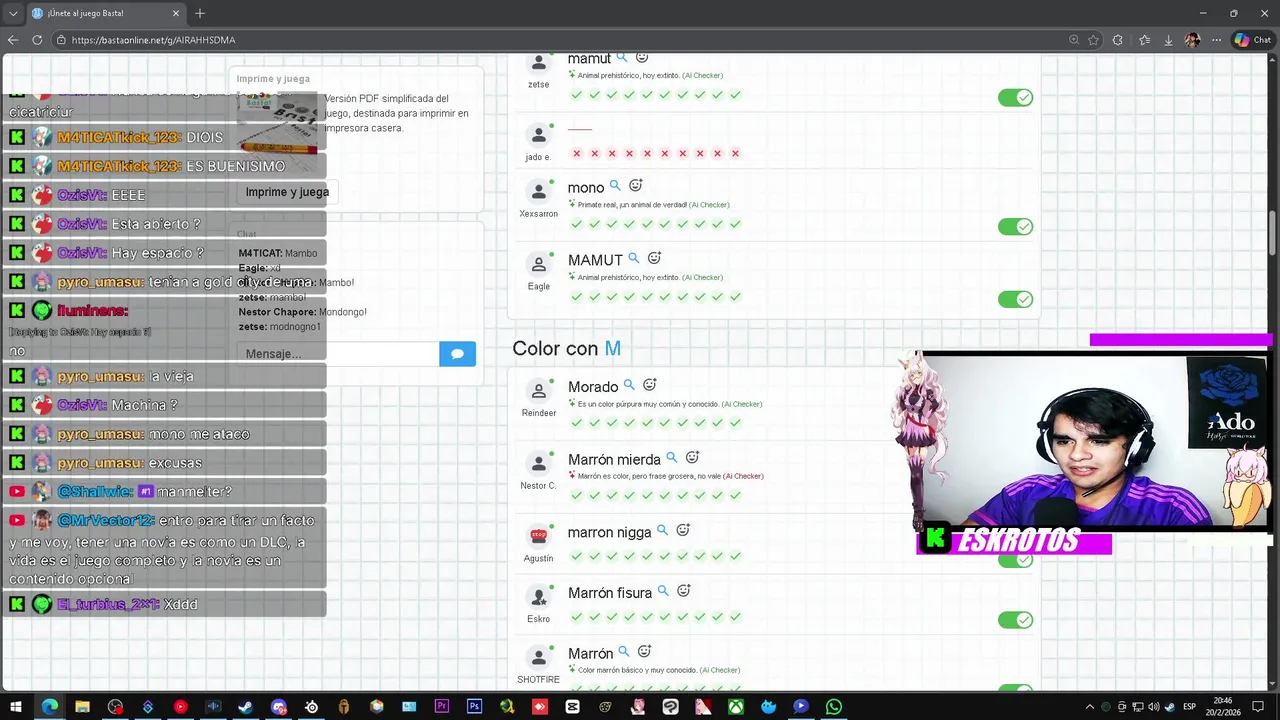Image resolution: width=1280 pixels, height=720 pixels.
Task: Open WhatsApp from the taskbar
Action: point(834,707)
